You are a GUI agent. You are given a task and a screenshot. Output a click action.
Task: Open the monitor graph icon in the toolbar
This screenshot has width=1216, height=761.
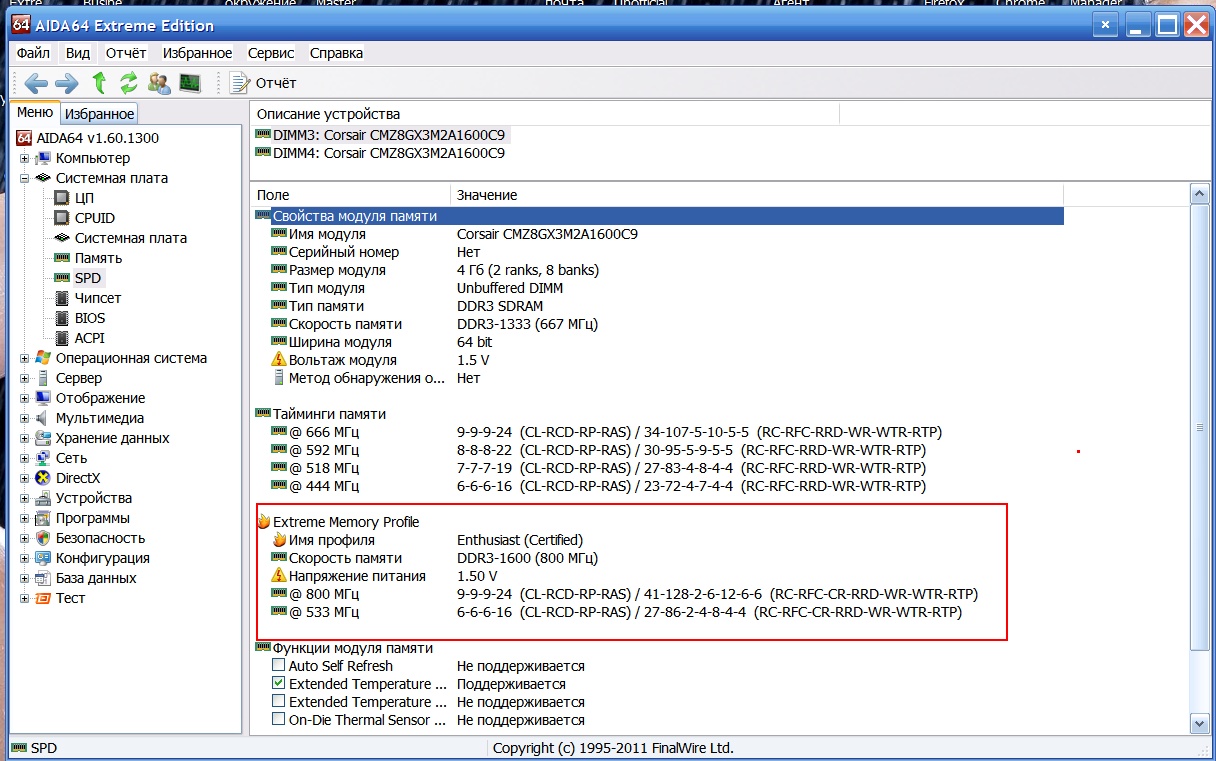coord(189,82)
